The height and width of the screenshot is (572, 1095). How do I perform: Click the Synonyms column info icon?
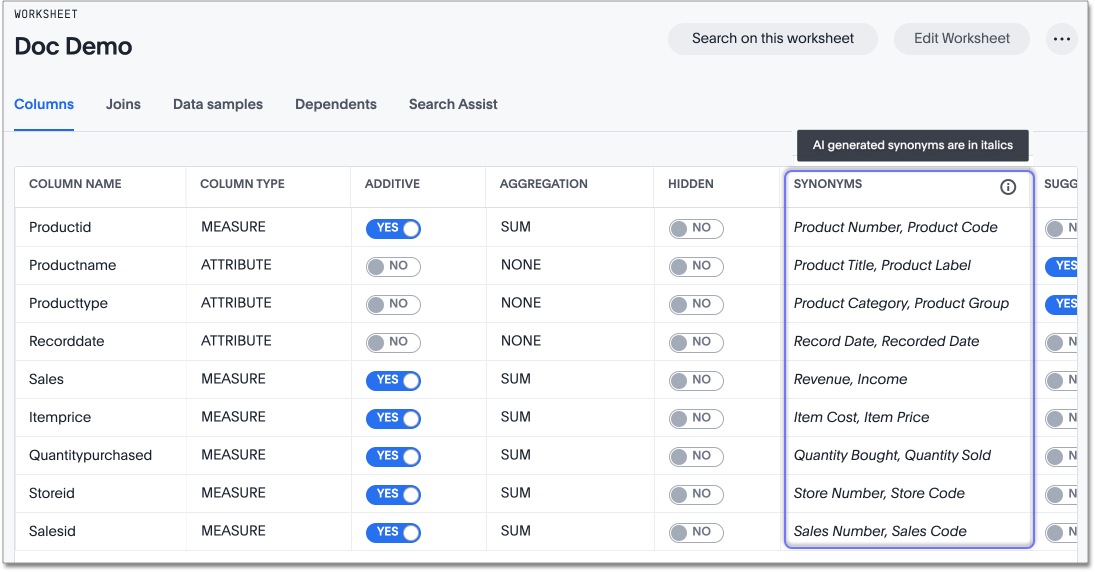1008,187
